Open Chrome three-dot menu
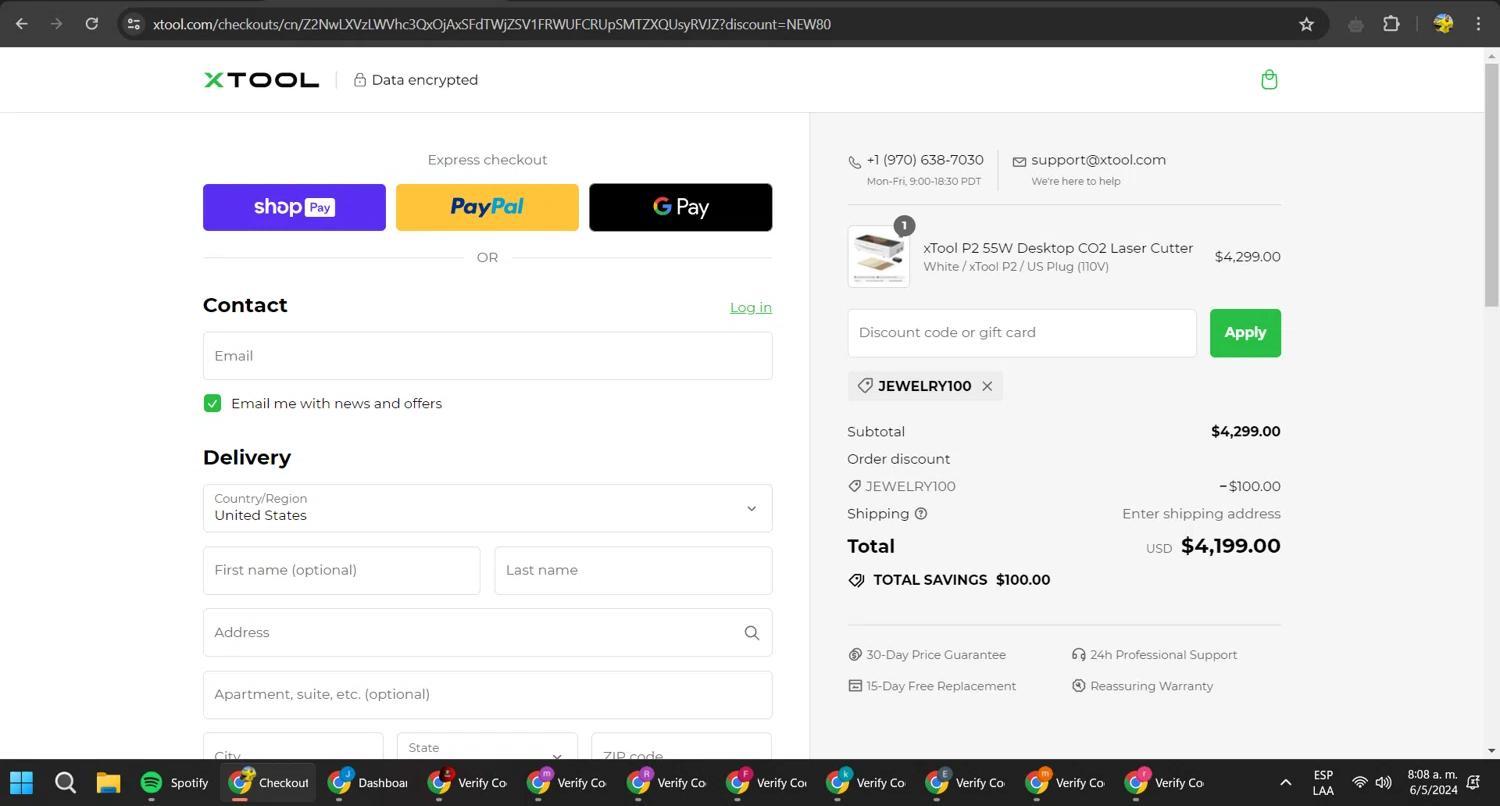1500x806 pixels. (1478, 24)
